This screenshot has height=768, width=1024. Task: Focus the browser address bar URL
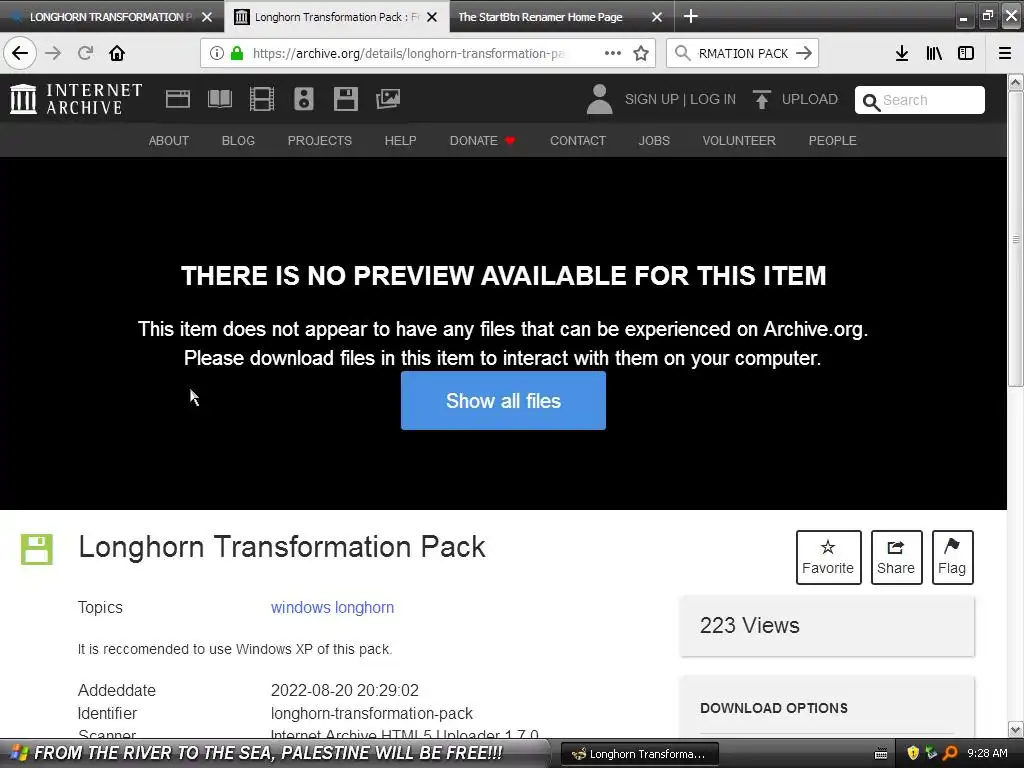point(409,53)
